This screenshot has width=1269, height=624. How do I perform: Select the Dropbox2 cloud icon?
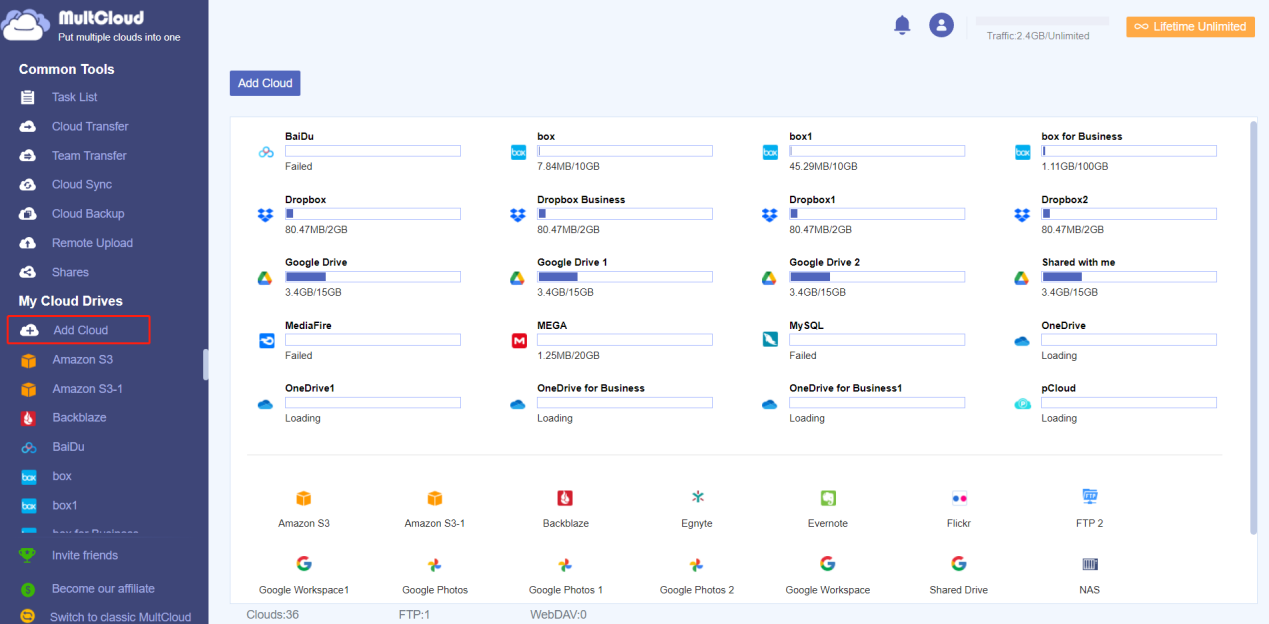tap(1022, 215)
